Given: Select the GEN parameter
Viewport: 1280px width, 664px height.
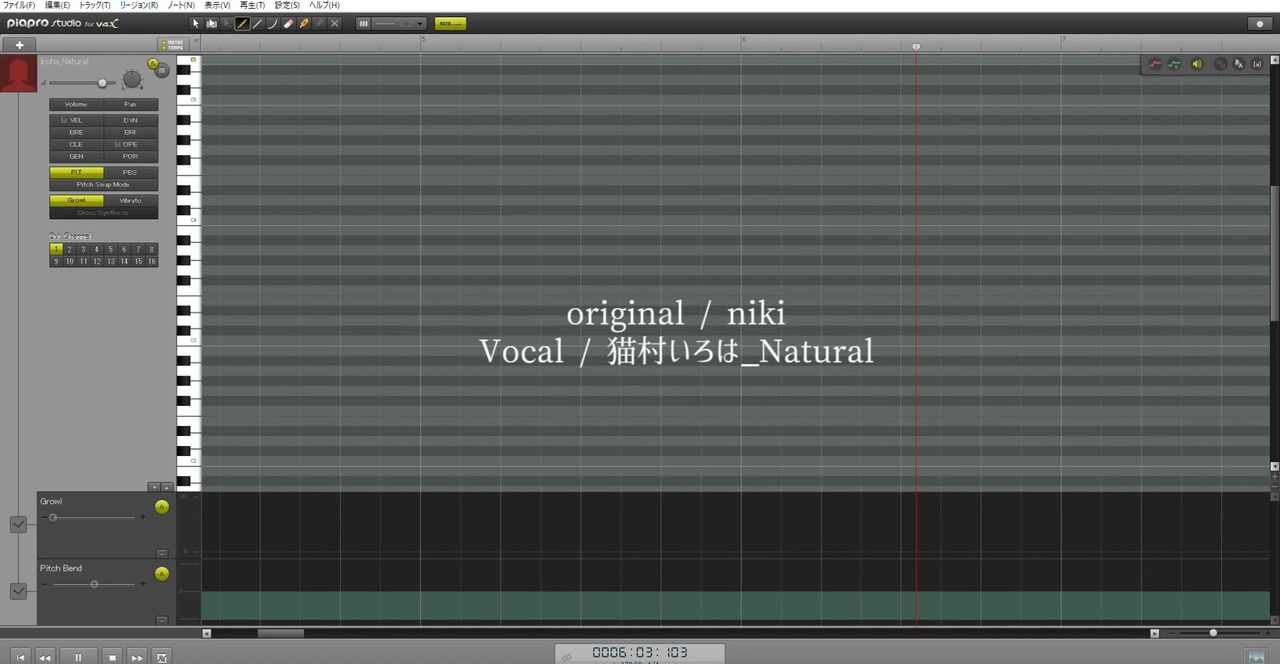Looking at the screenshot, I should [x=76, y=156].
